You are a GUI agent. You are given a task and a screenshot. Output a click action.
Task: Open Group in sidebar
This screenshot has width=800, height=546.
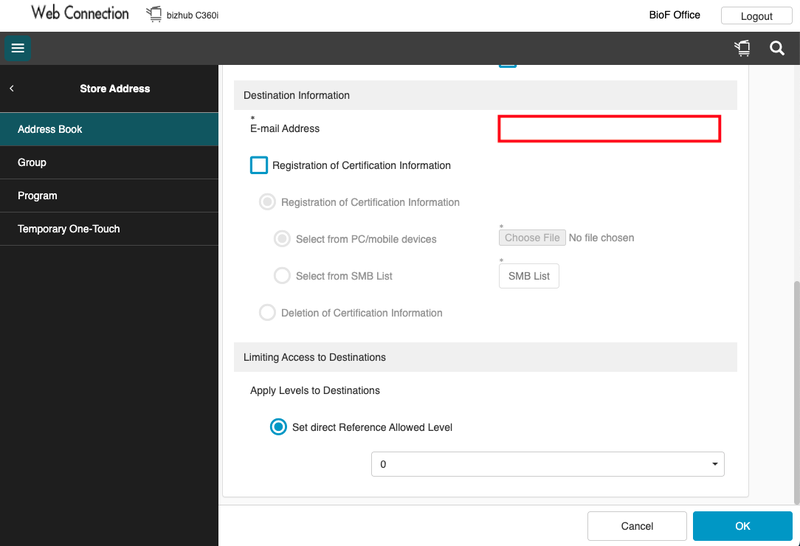tap(109, 162)
